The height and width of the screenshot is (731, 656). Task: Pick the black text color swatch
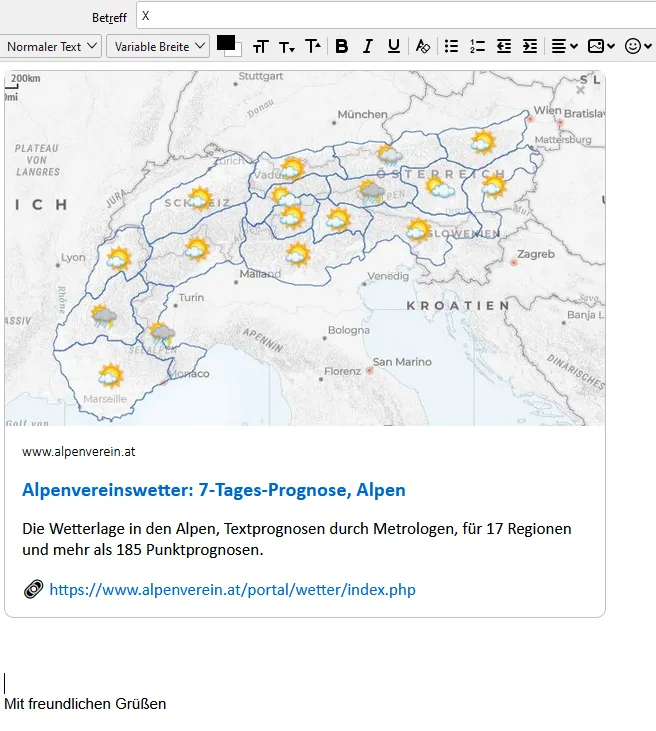(226, 43)
